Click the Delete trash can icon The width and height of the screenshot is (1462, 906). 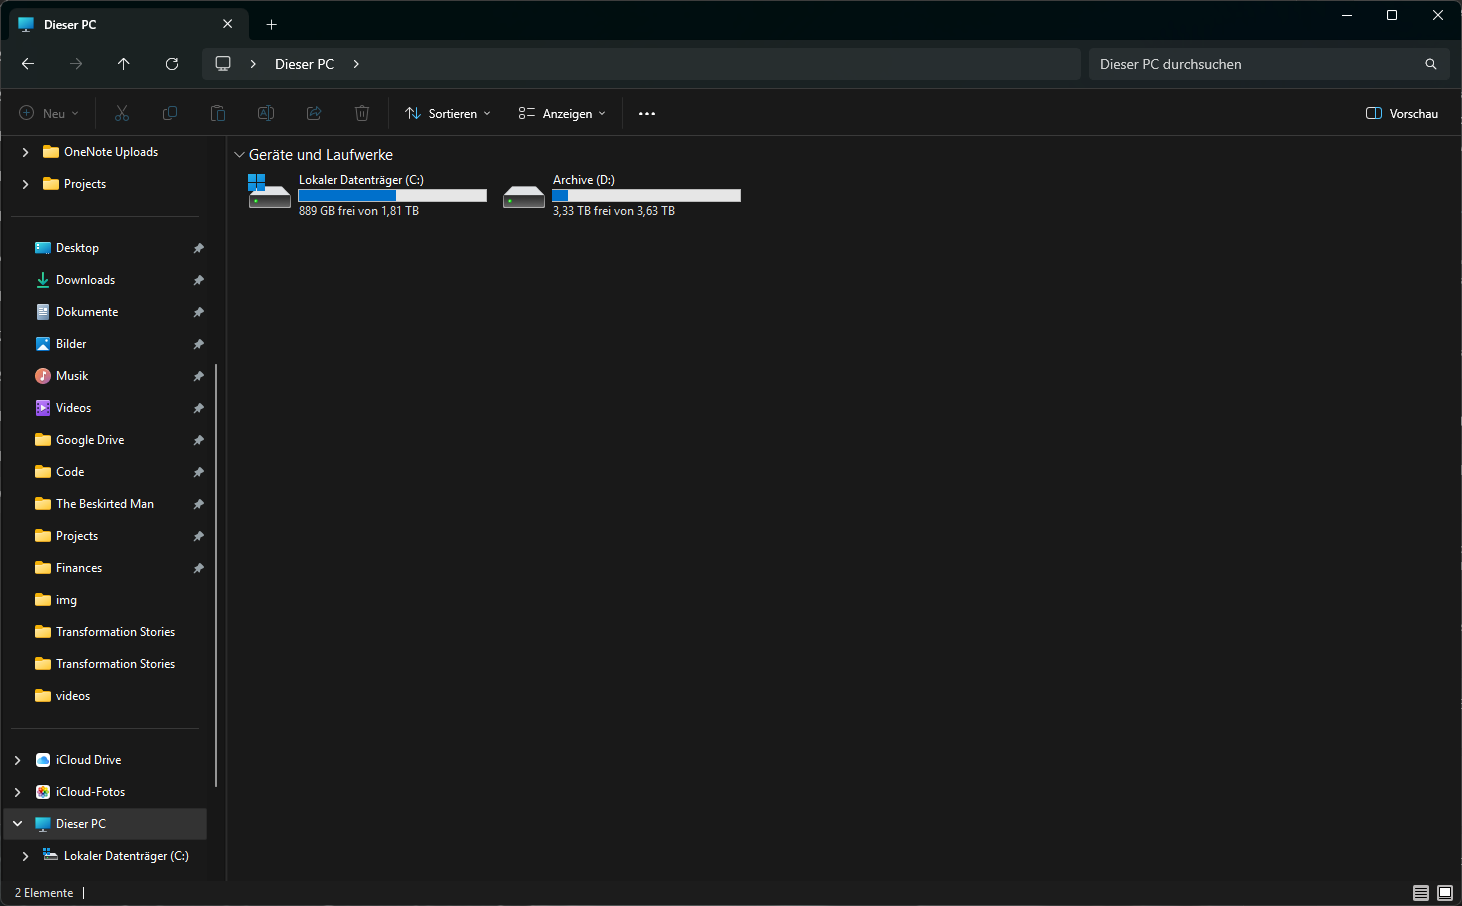pos(362,114)
